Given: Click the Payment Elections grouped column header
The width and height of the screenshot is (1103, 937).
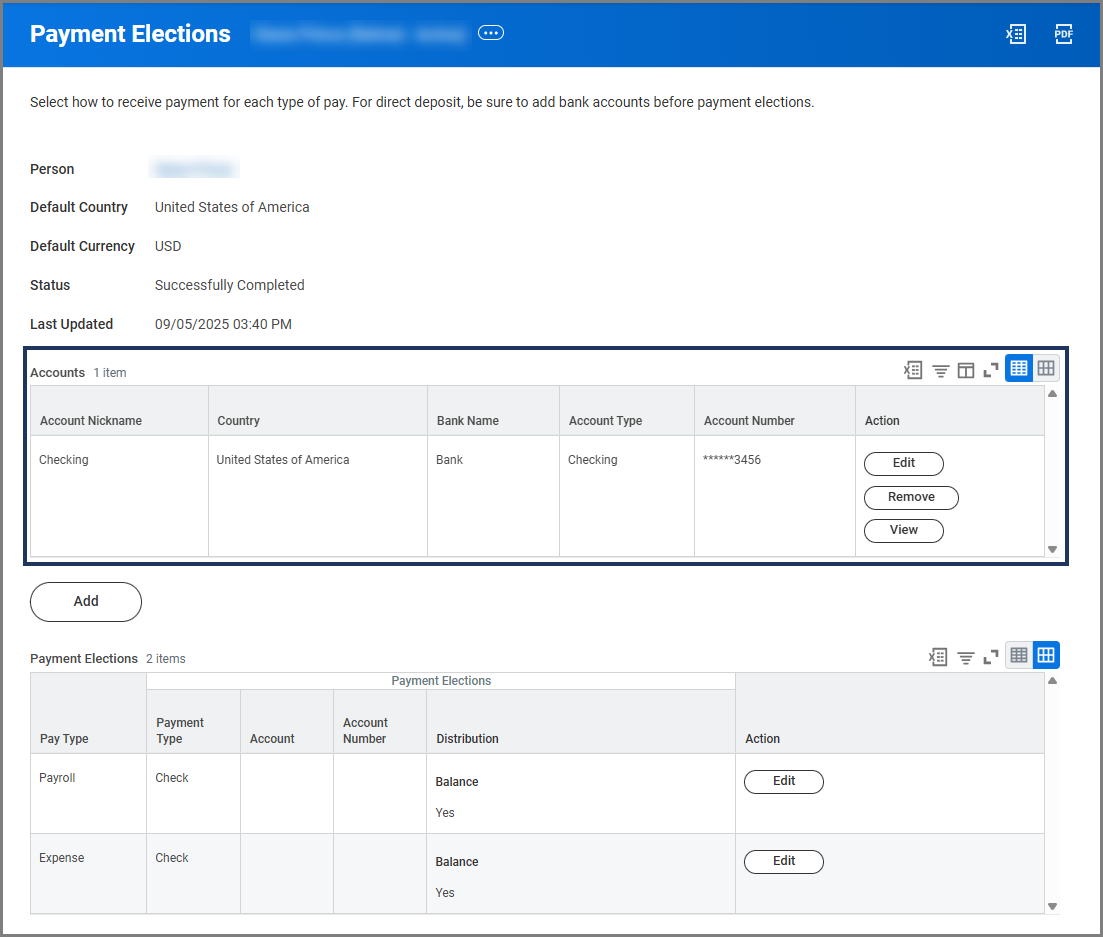Looking at the screenshot, I should pos(441,681).
